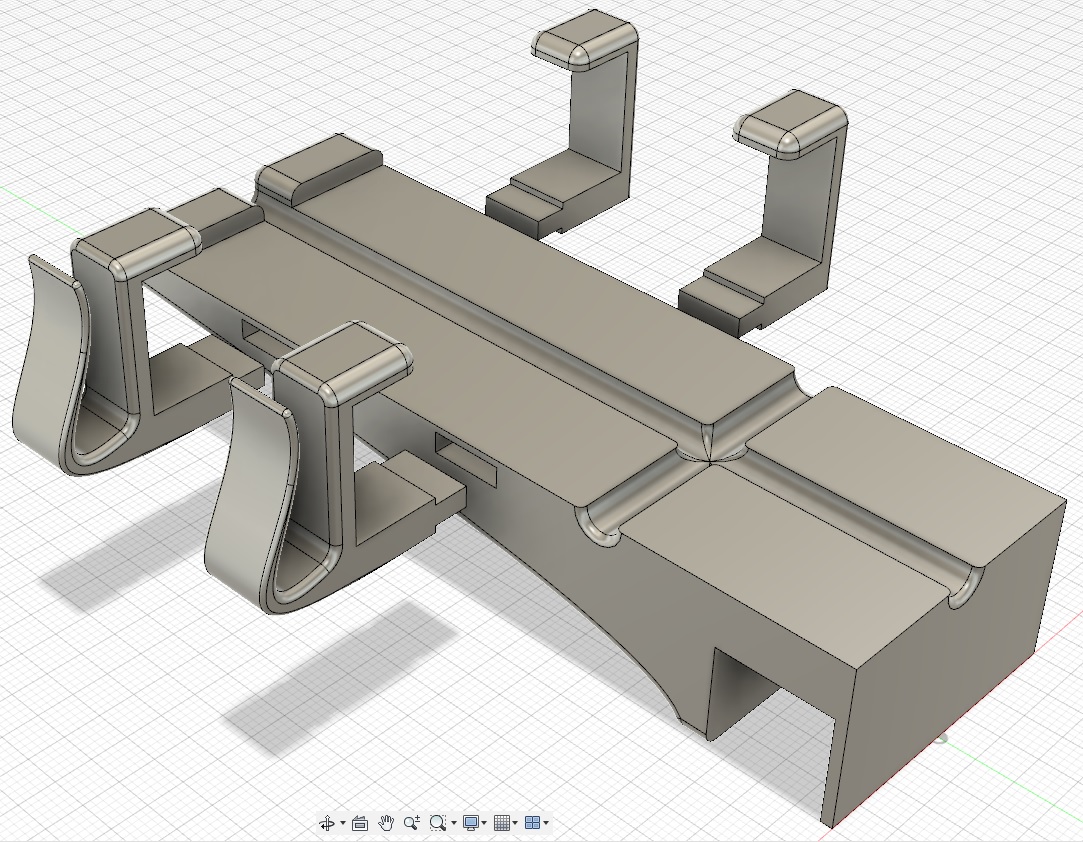Open the Grid and Snaps dropdown arrow
1083x842 pixels.
tap(515, 823)
